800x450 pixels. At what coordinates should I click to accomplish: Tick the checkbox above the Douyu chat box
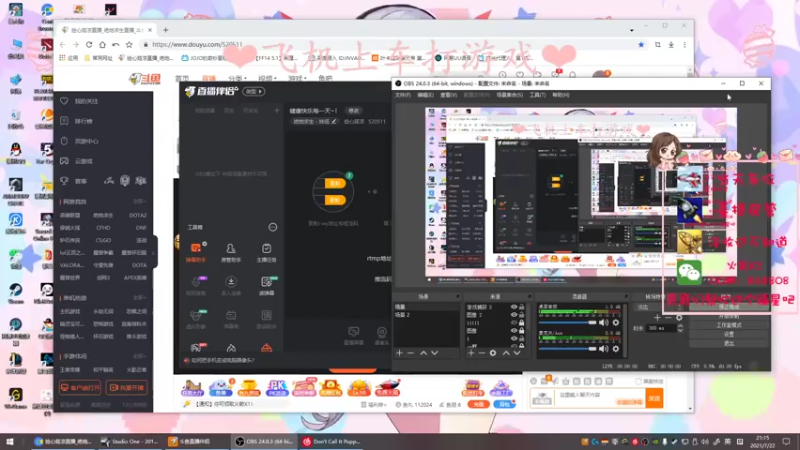point(638,381)
